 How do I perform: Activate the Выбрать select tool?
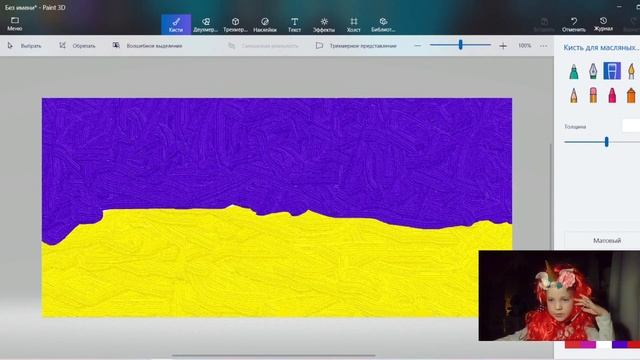coord(24,46)
